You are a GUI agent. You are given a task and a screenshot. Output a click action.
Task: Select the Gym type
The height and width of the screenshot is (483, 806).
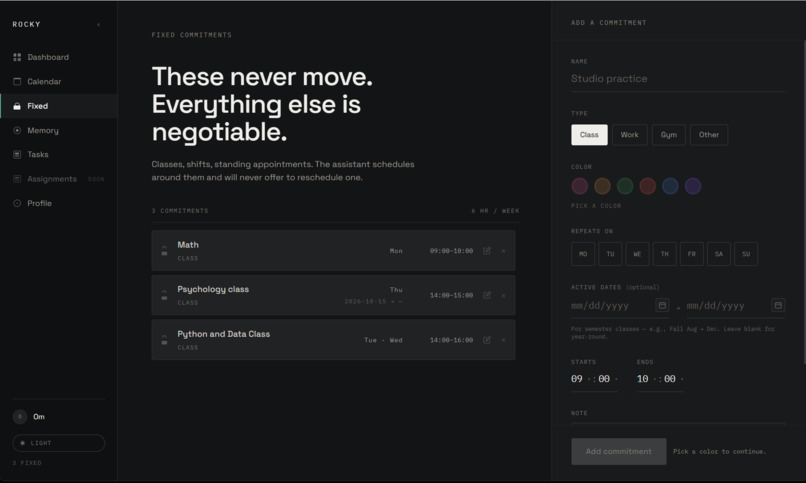coord(668,135)
